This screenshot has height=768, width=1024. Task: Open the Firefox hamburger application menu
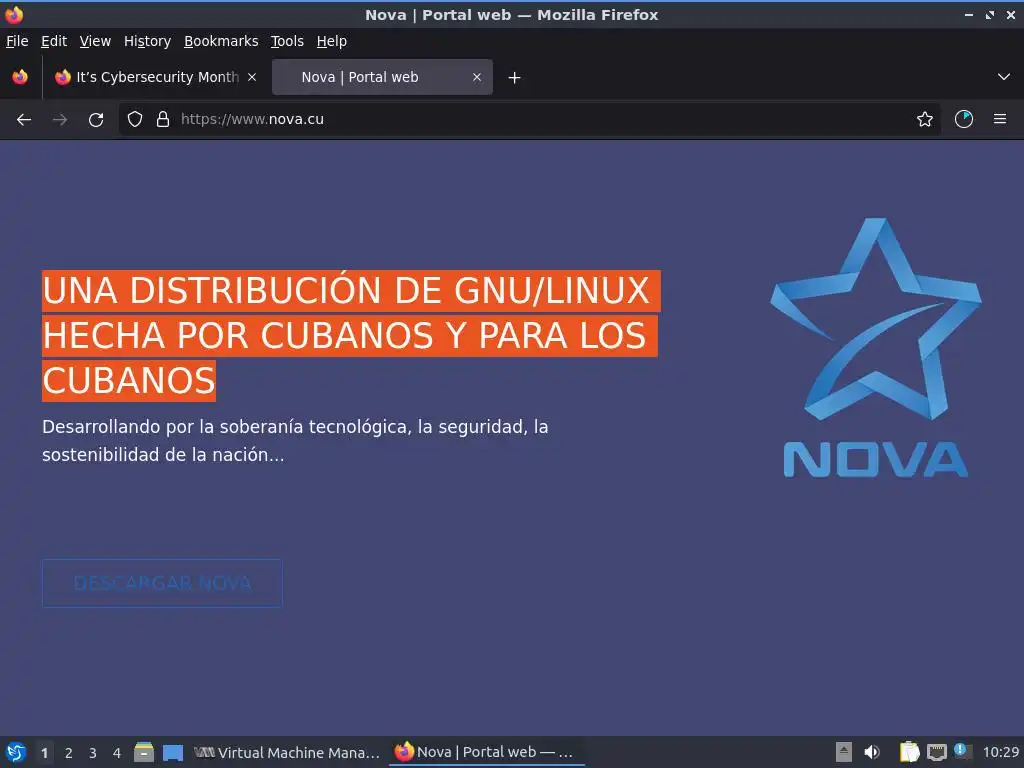(1000, 120)
